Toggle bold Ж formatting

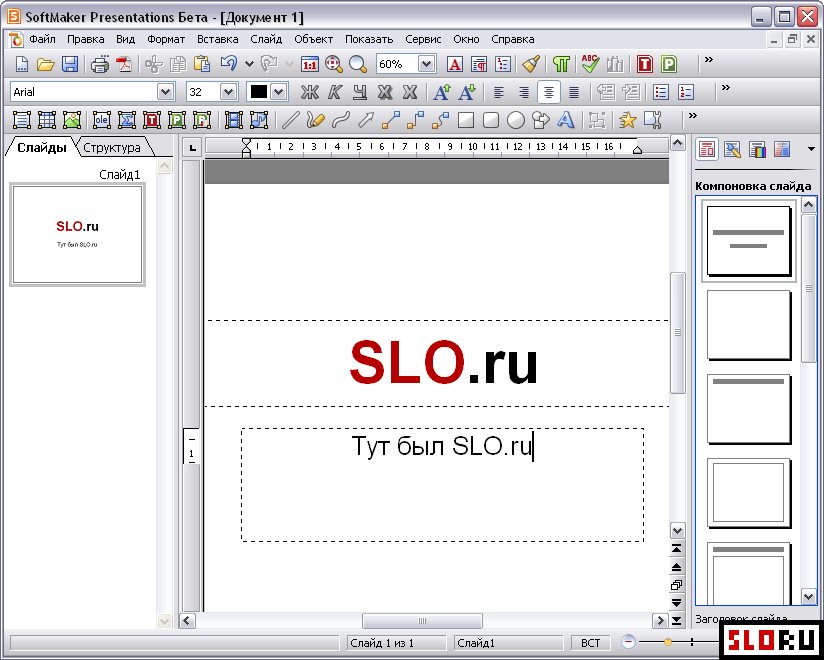(310, 92)
